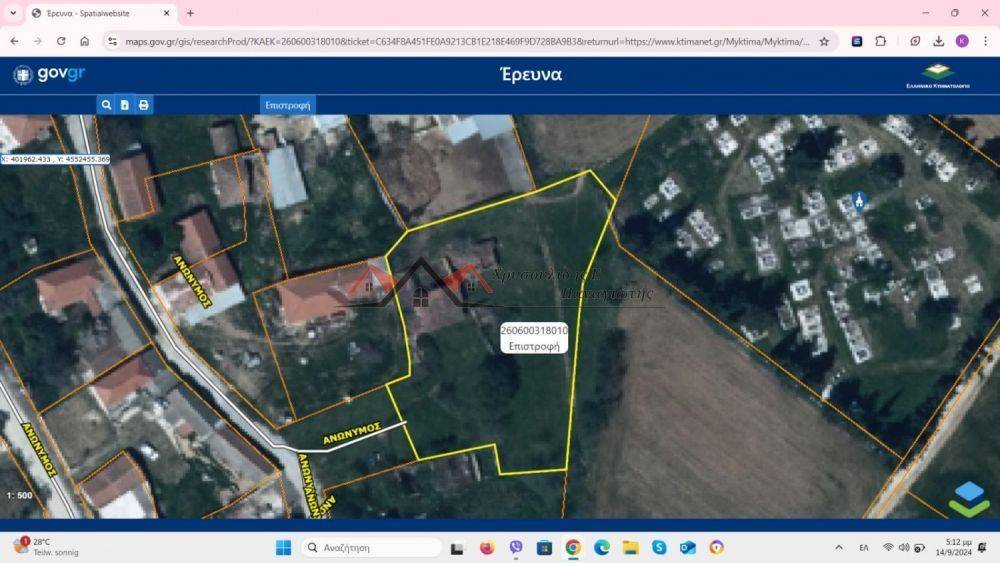Open browser extensions puzzle icon
Screen dimensions: 1000x563
pos(881,41)
